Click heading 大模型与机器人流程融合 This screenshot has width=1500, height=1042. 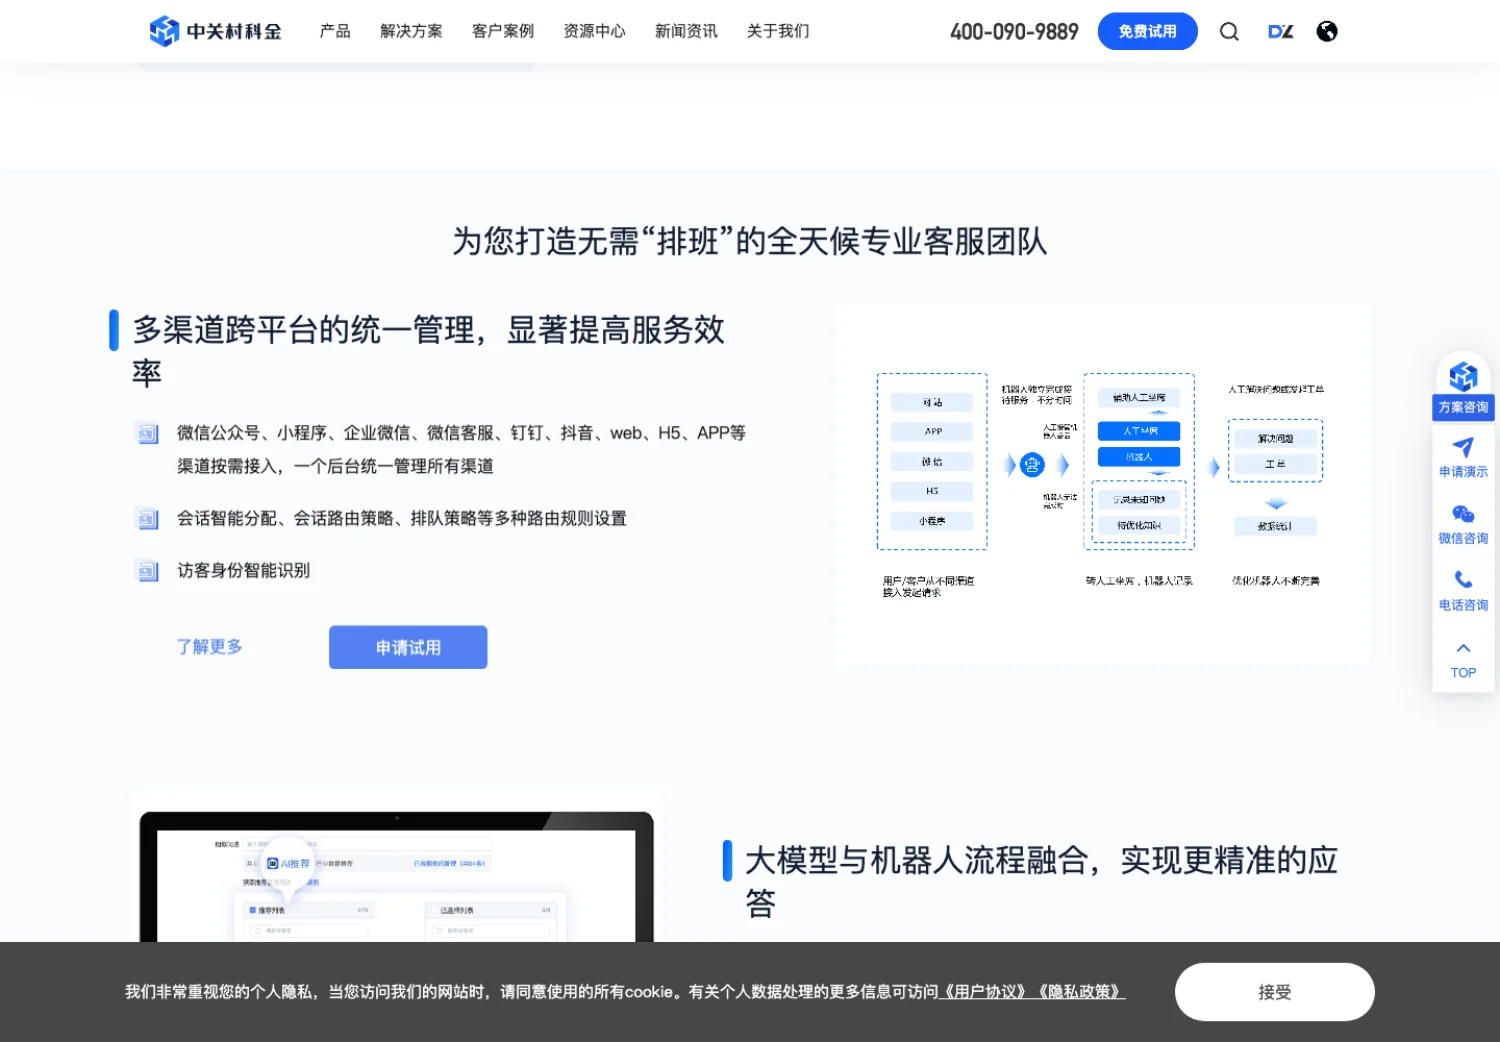pyautogui.click(x=1041, y=881)
